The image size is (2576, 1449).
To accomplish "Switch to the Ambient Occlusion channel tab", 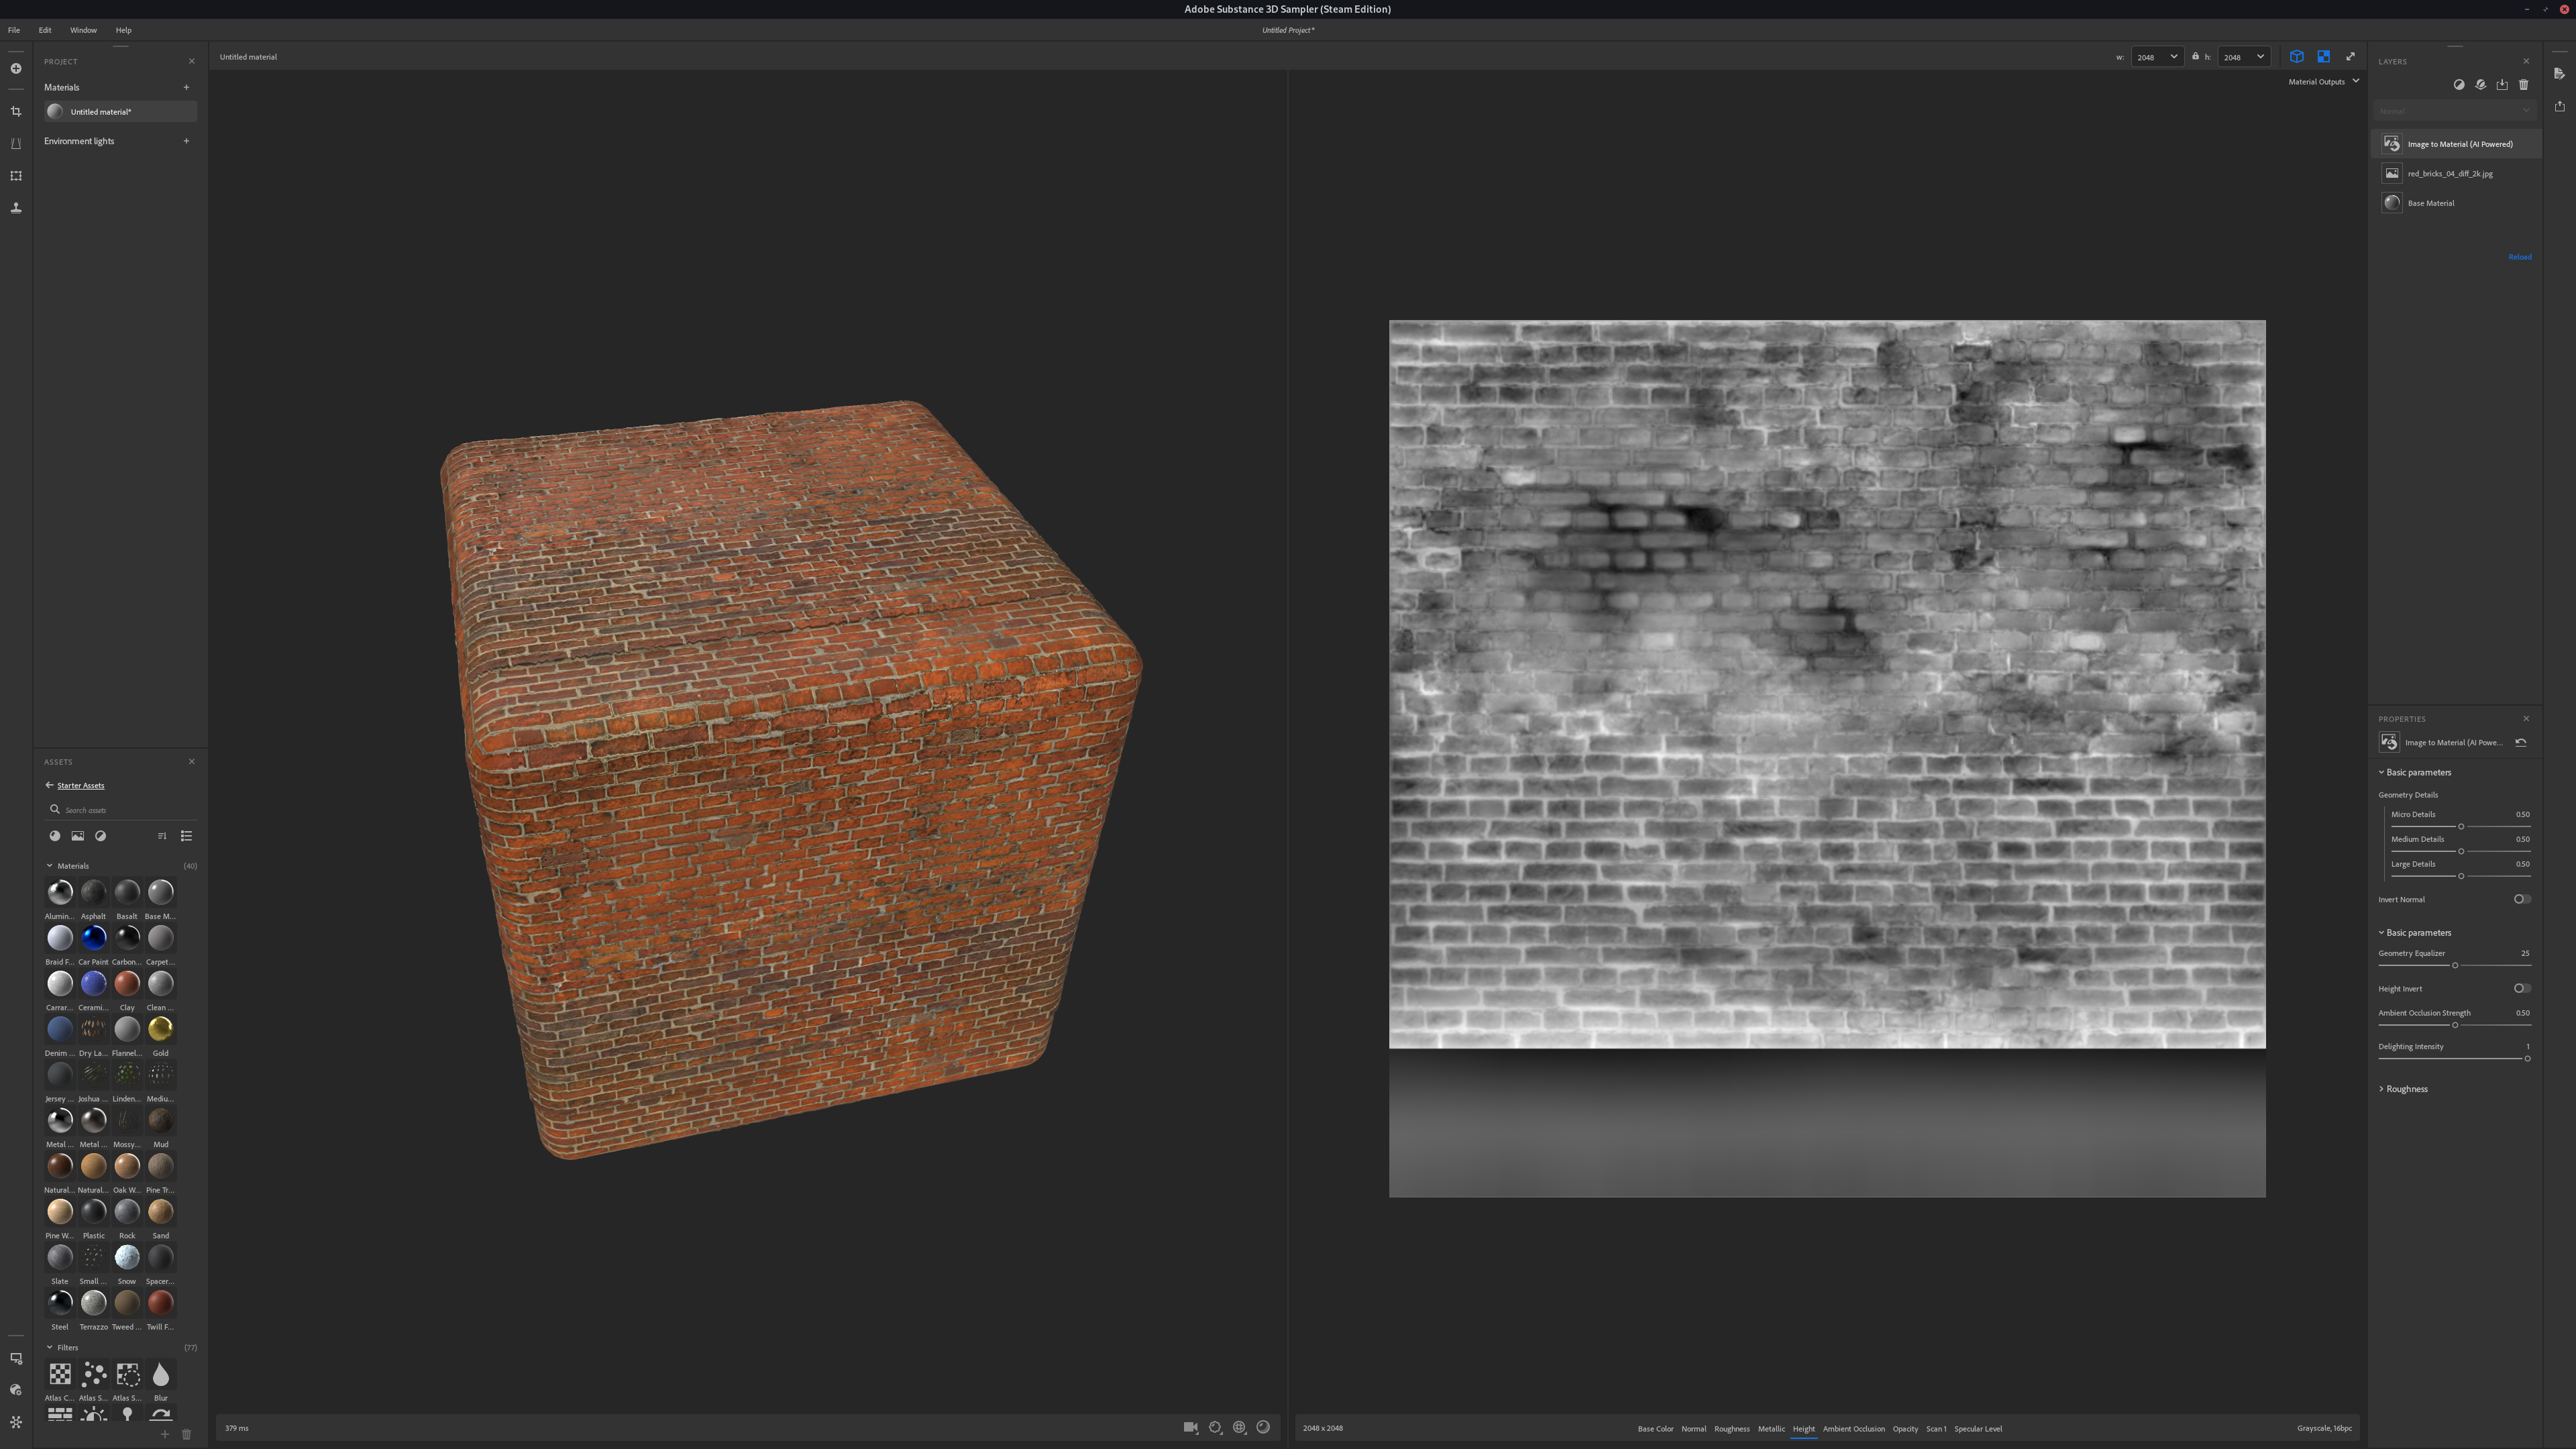I will click(x=1853, y=1428).
